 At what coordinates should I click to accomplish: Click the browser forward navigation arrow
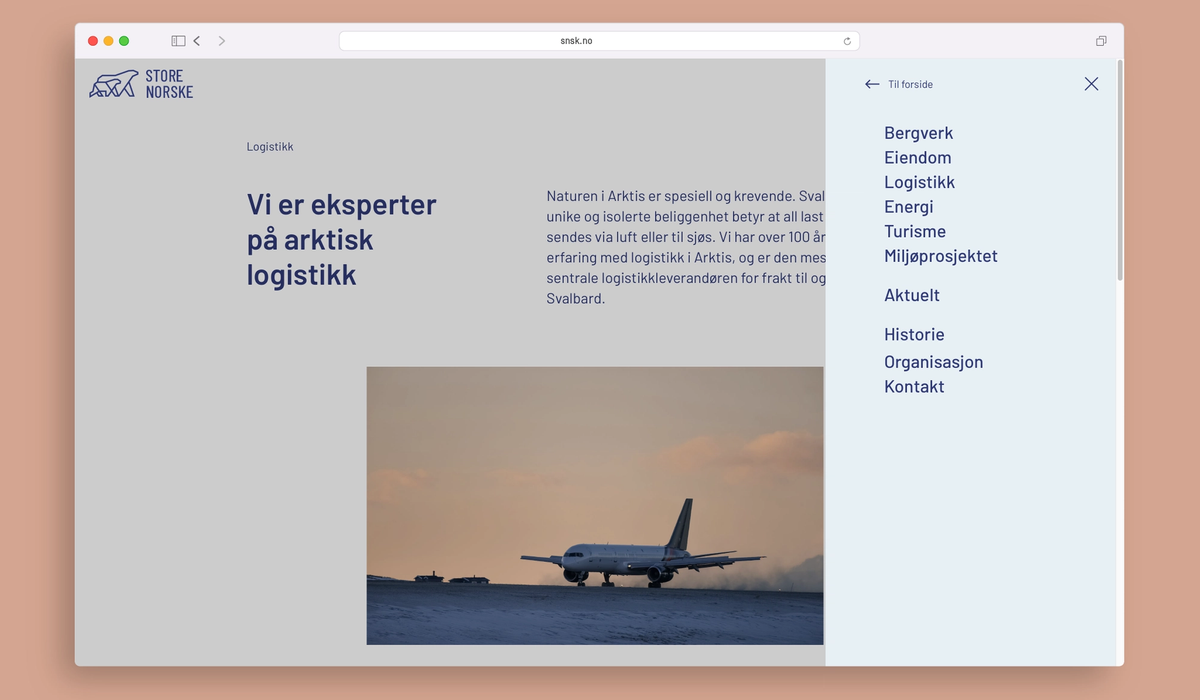221,40
